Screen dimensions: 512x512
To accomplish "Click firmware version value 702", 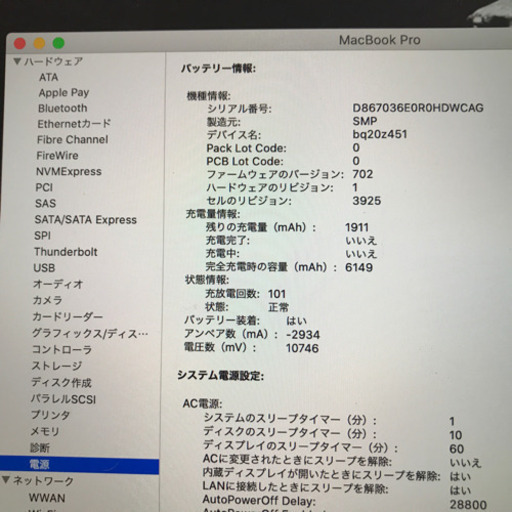I will (x=362, y=174).
